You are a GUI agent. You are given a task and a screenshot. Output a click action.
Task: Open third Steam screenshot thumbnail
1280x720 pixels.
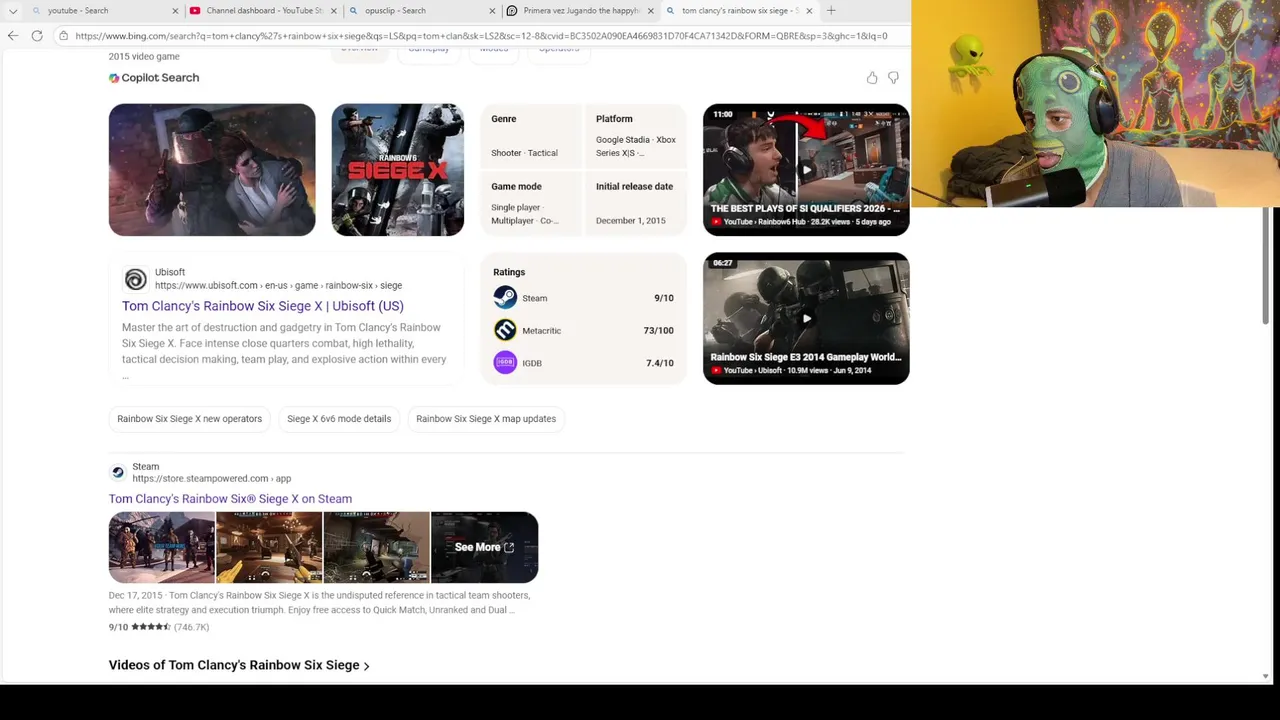[x=377, y=547]
